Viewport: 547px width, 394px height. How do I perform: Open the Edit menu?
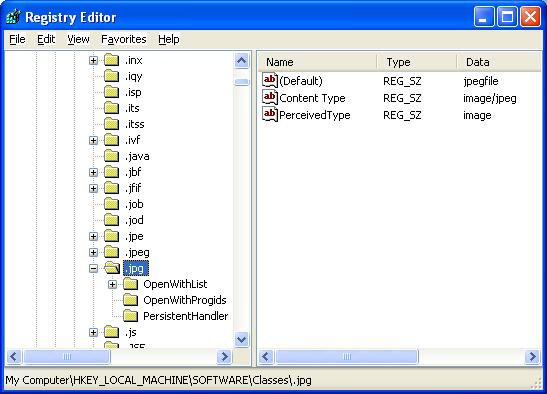coord(46,39)
